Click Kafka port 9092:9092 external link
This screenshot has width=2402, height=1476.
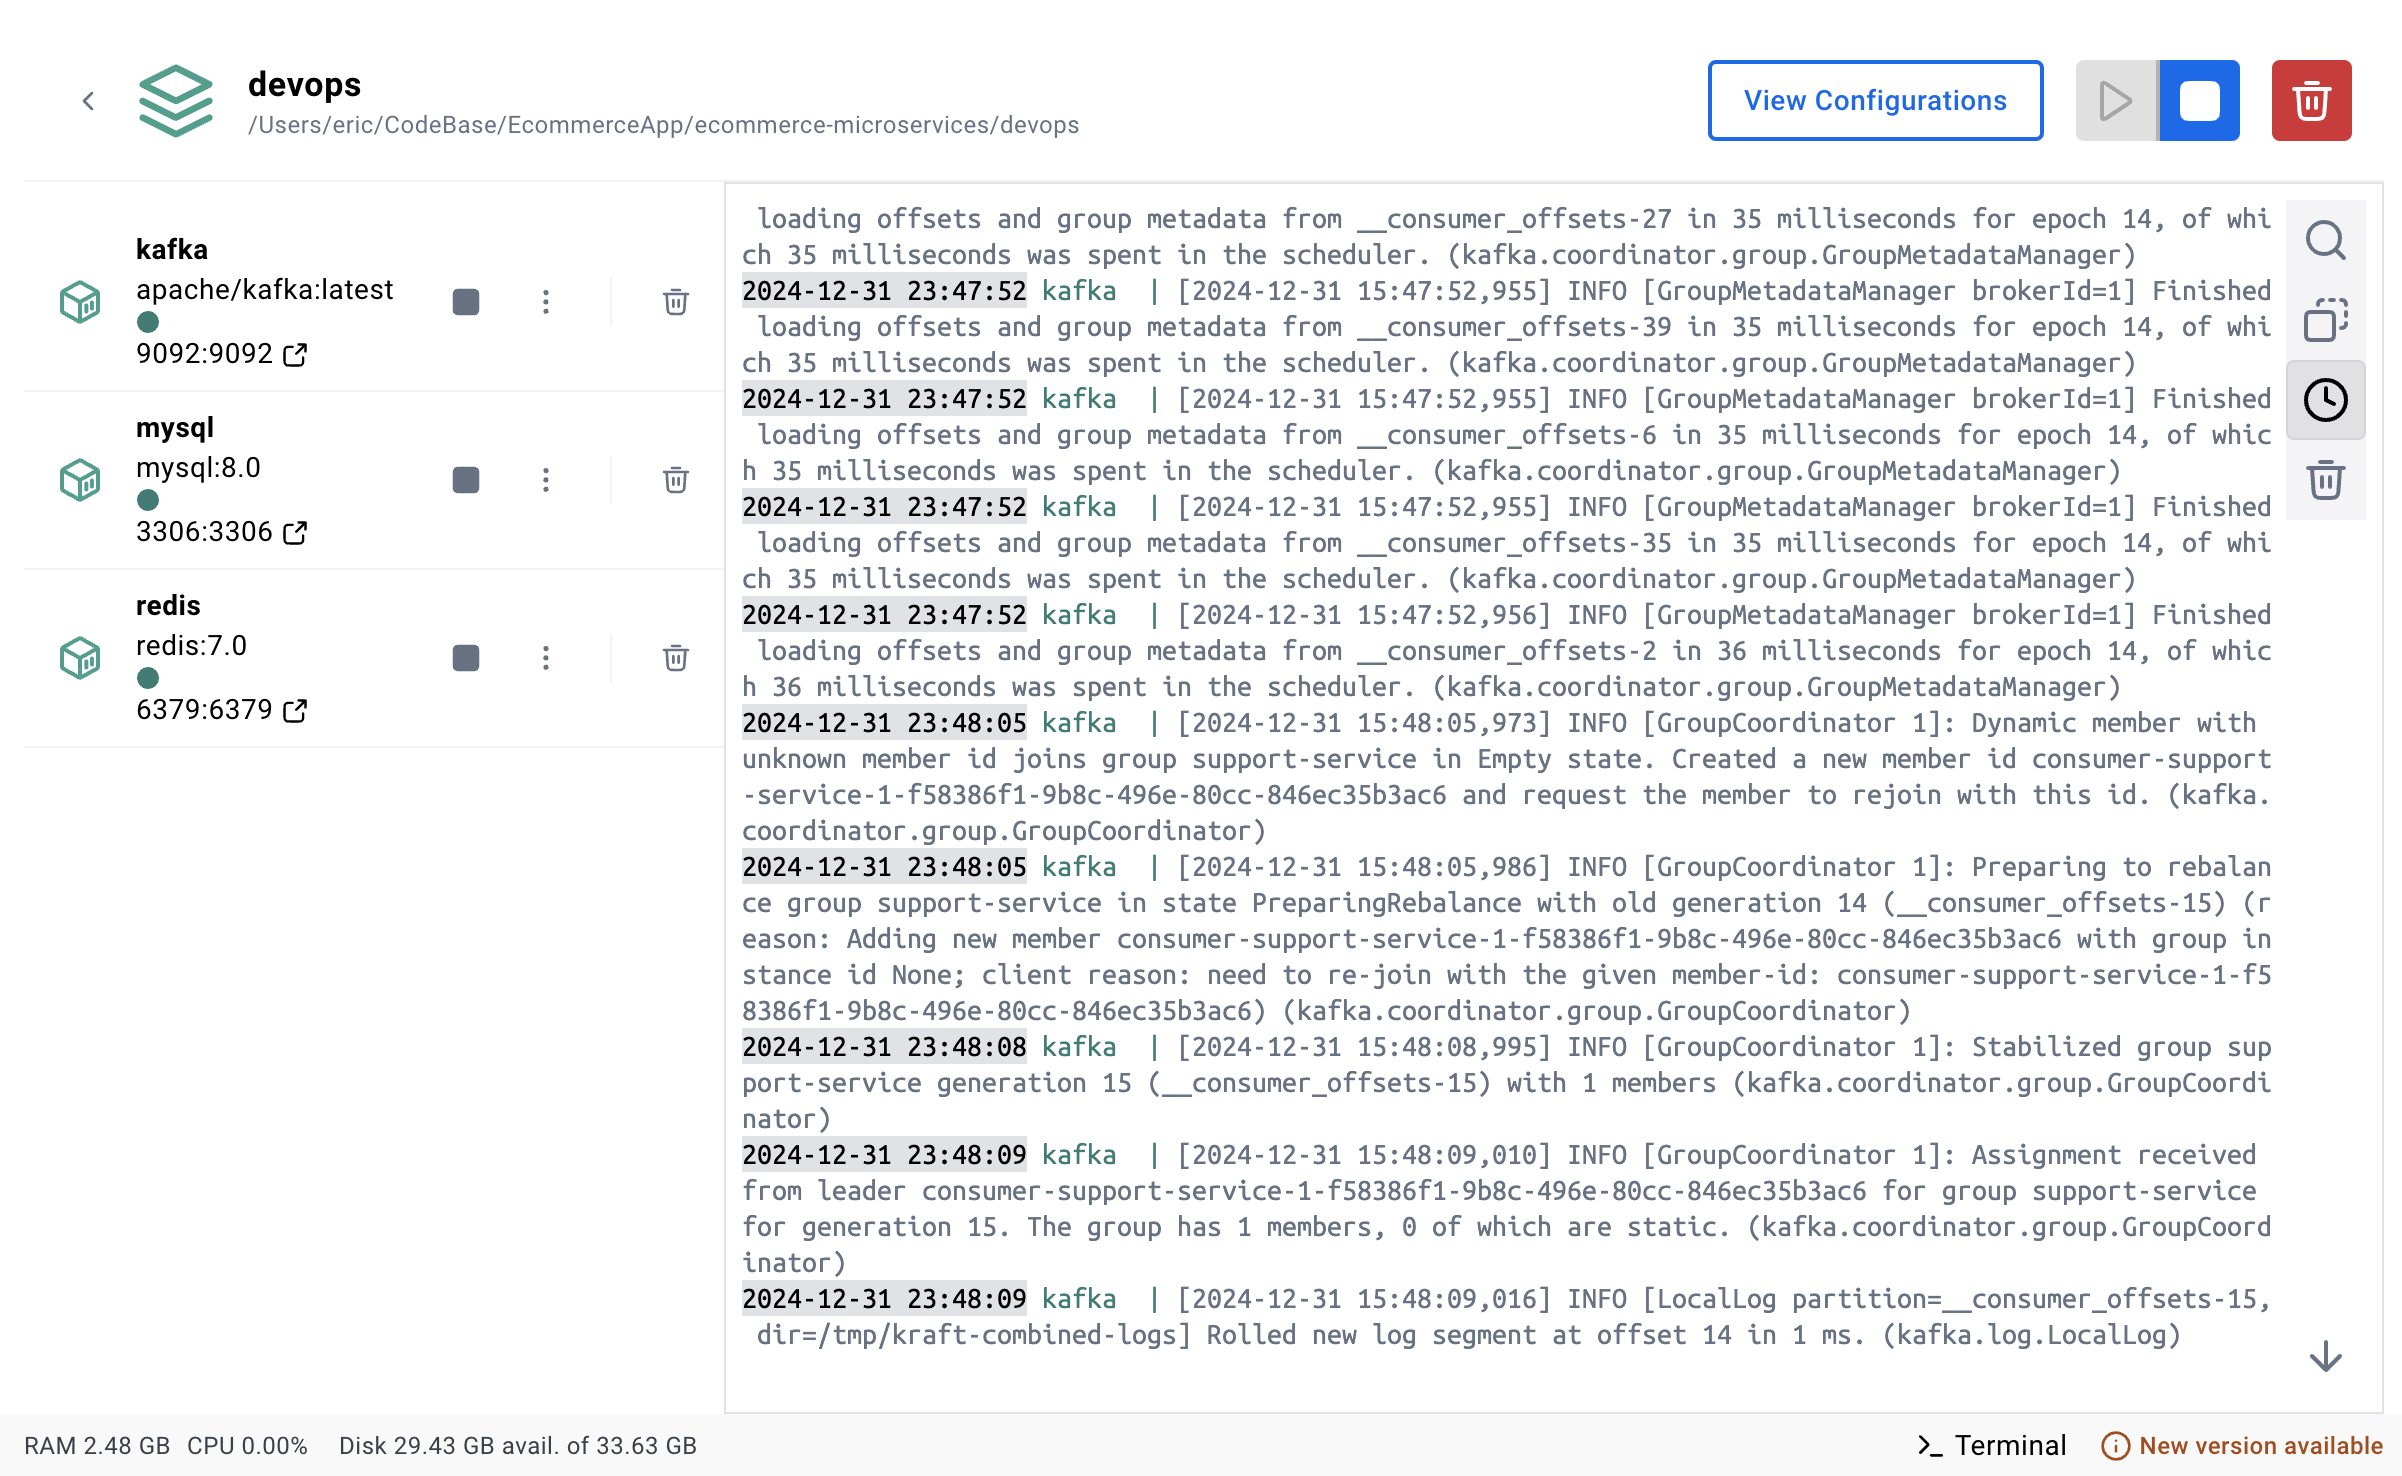point(297,354)
